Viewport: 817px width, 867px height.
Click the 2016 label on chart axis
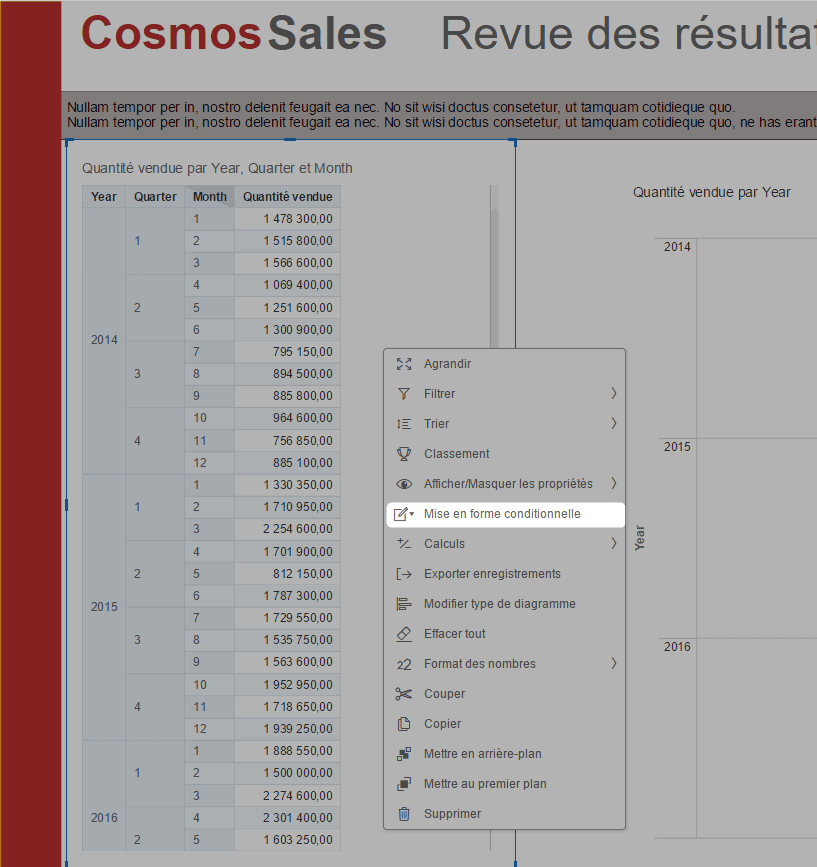click(x=677, y=647)
